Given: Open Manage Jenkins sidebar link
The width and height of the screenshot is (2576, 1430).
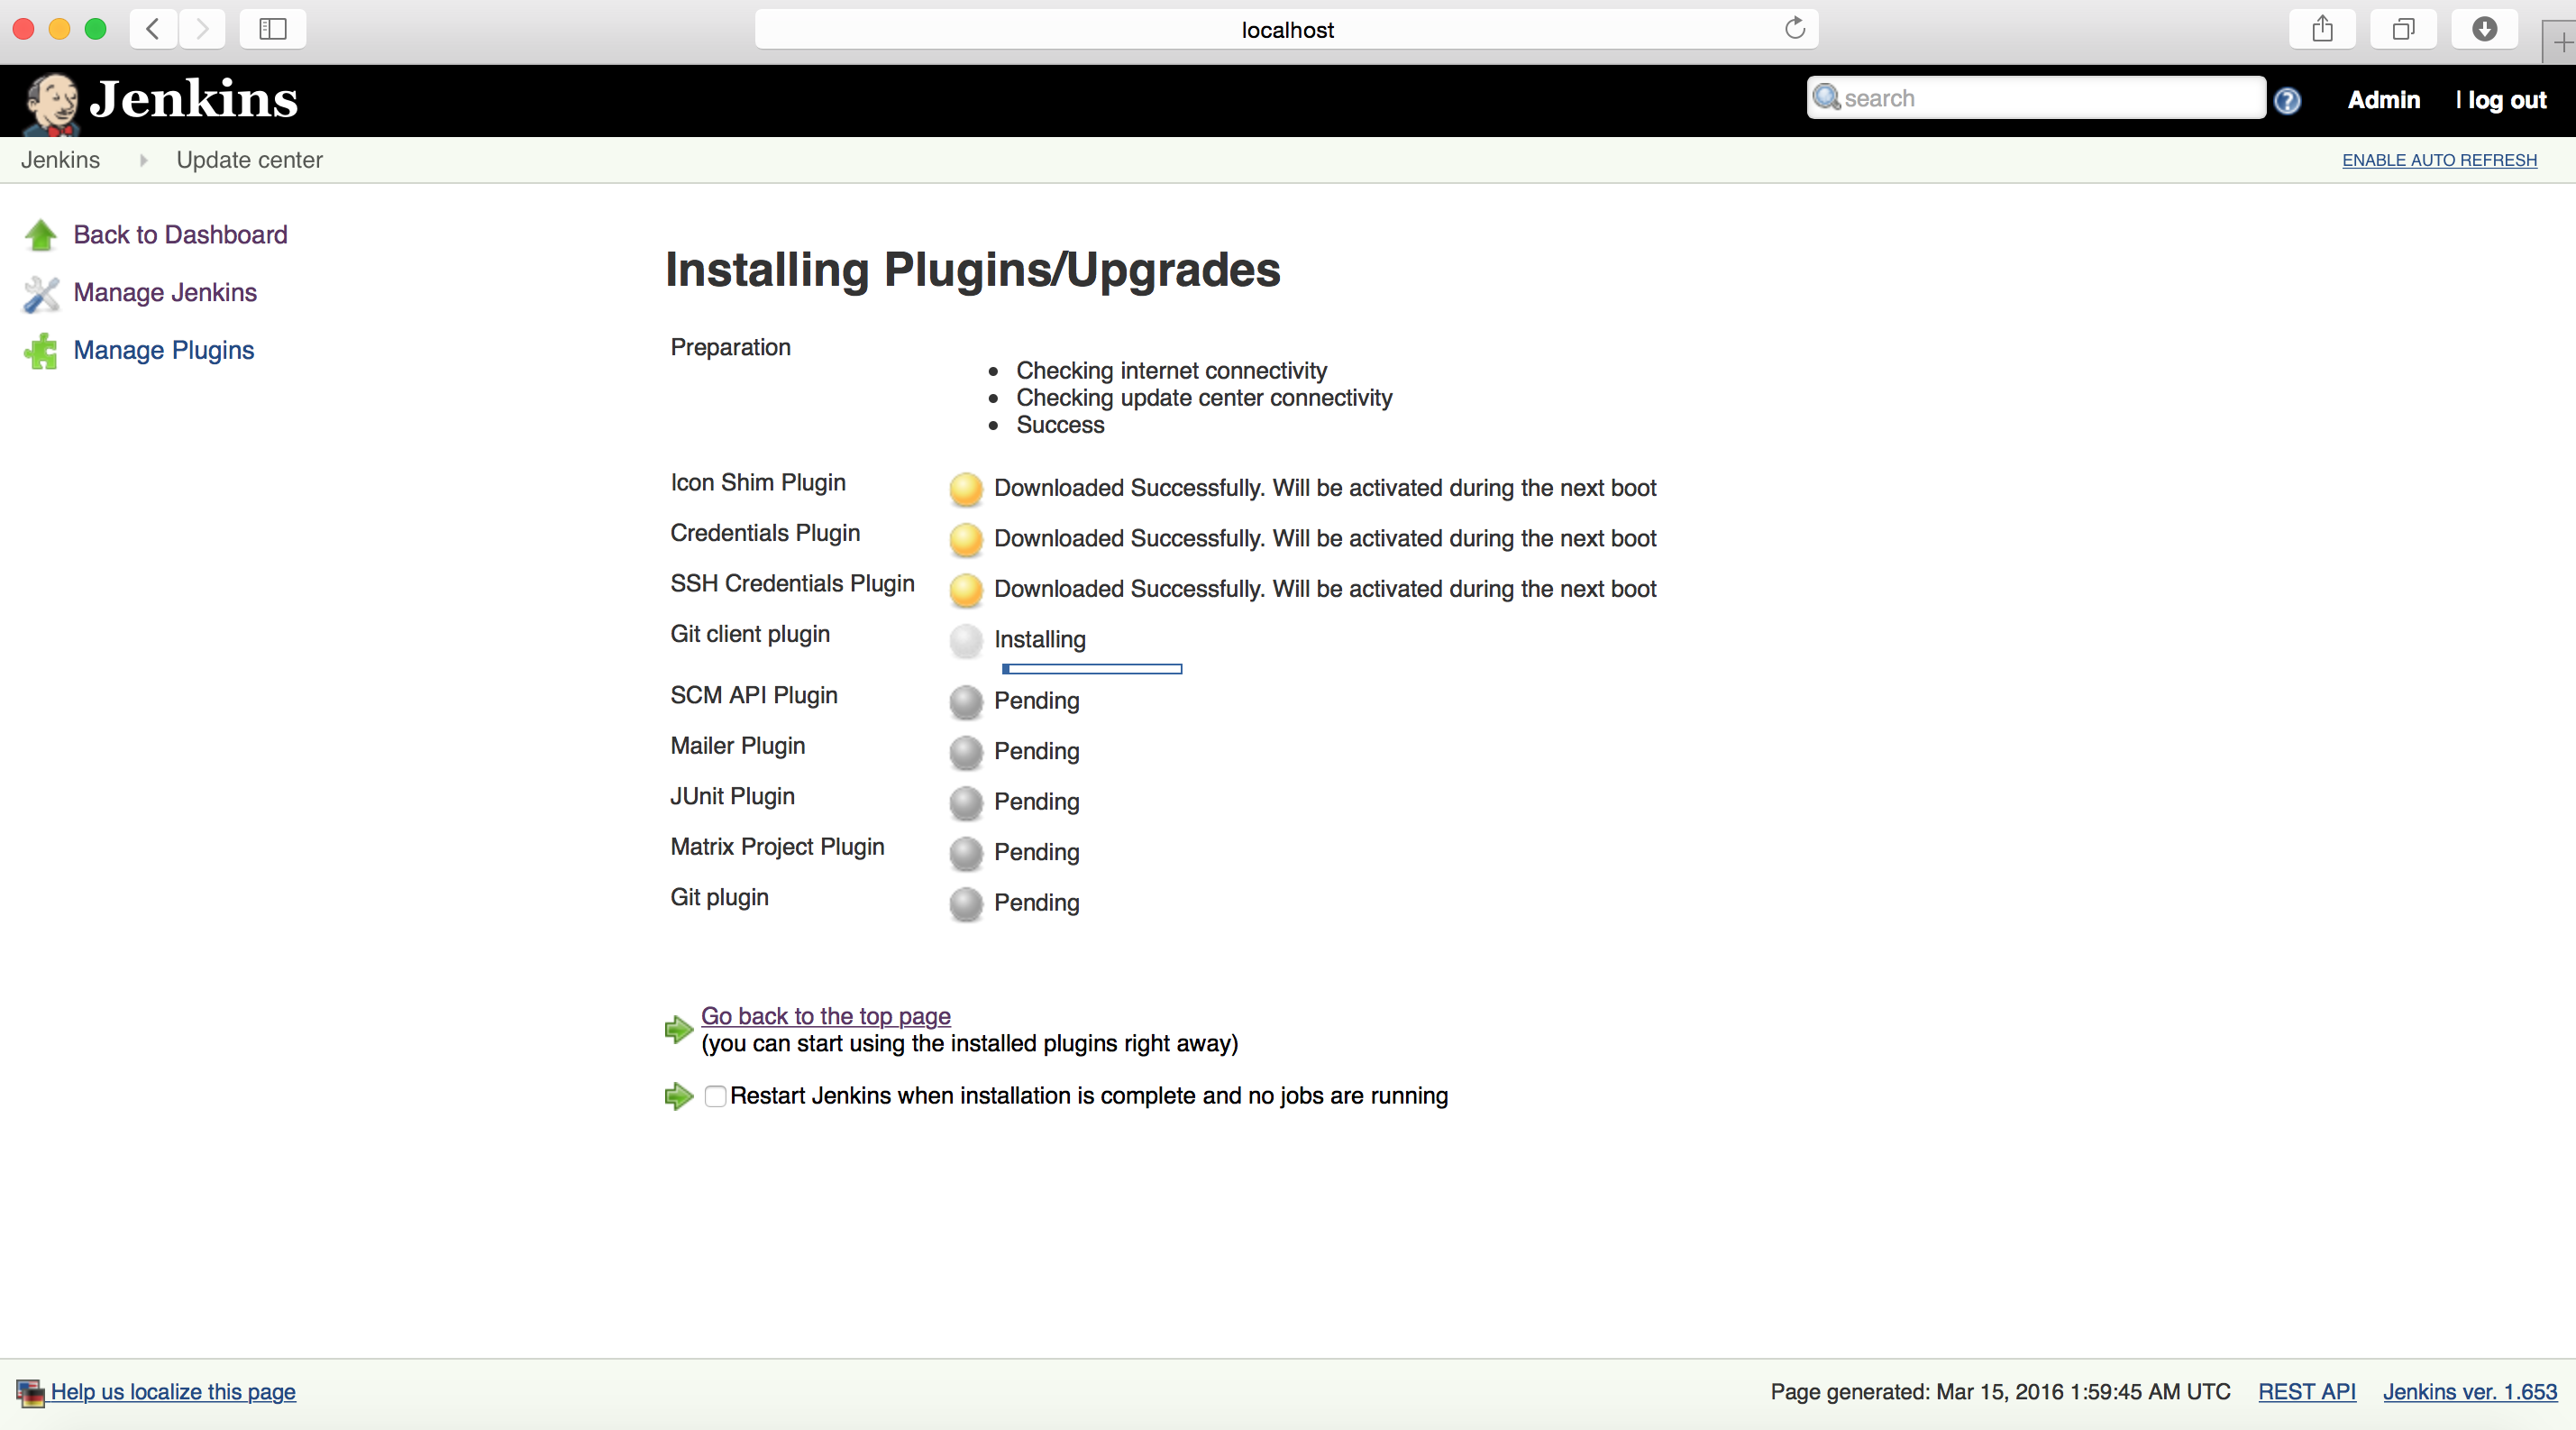Looking at the screenshot, I should [x=165, y=293].
